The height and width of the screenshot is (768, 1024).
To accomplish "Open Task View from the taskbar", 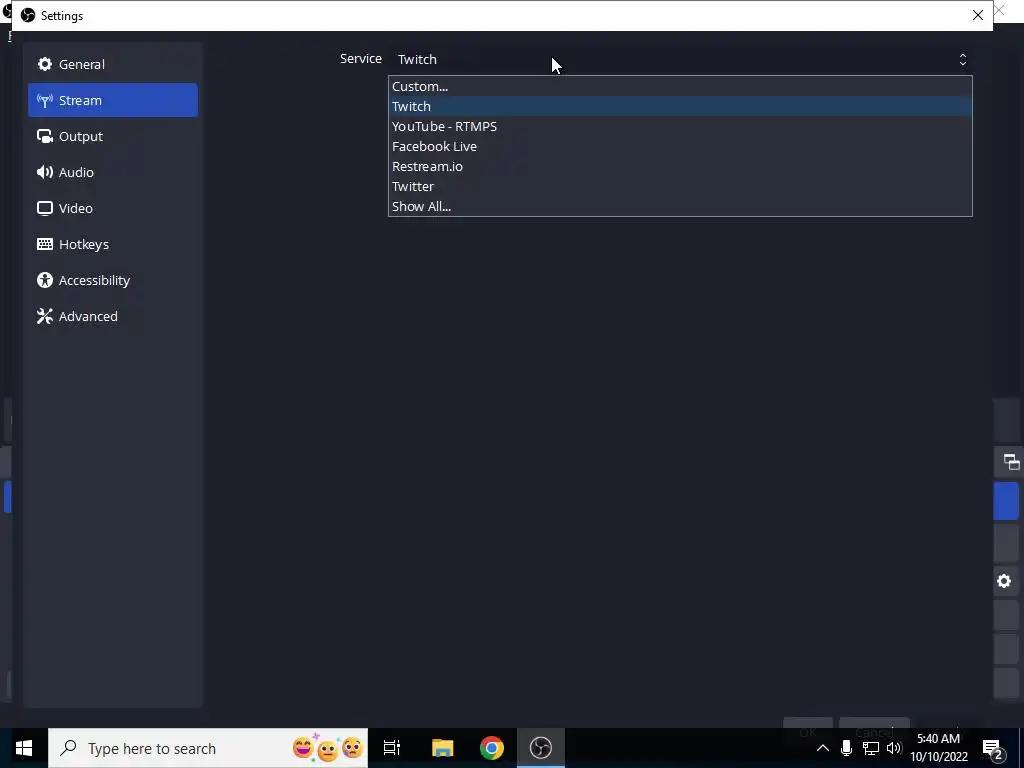I will pyautogui.click(x=392, y=748).
